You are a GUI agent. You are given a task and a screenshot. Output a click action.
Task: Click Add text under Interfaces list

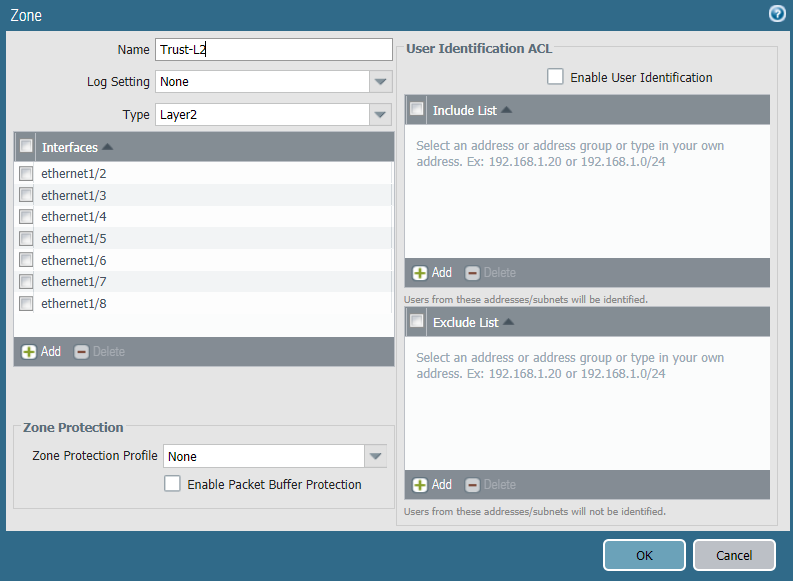click(51, 351)
